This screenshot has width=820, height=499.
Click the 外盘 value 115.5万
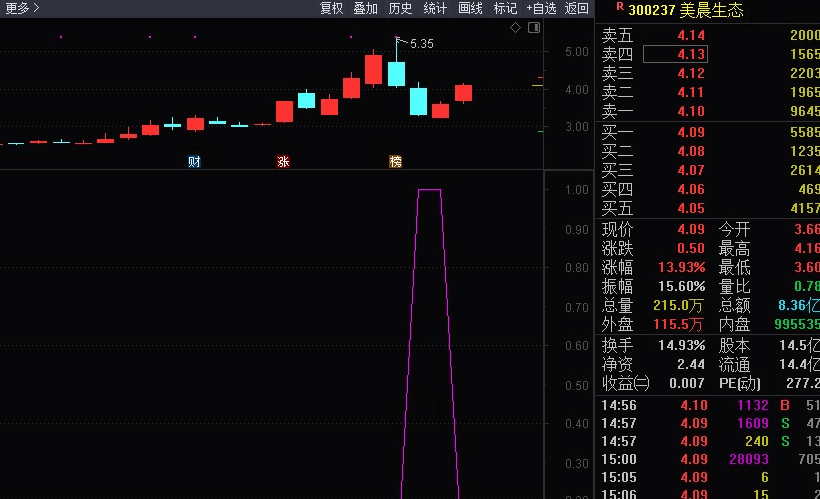click(678, 324)
